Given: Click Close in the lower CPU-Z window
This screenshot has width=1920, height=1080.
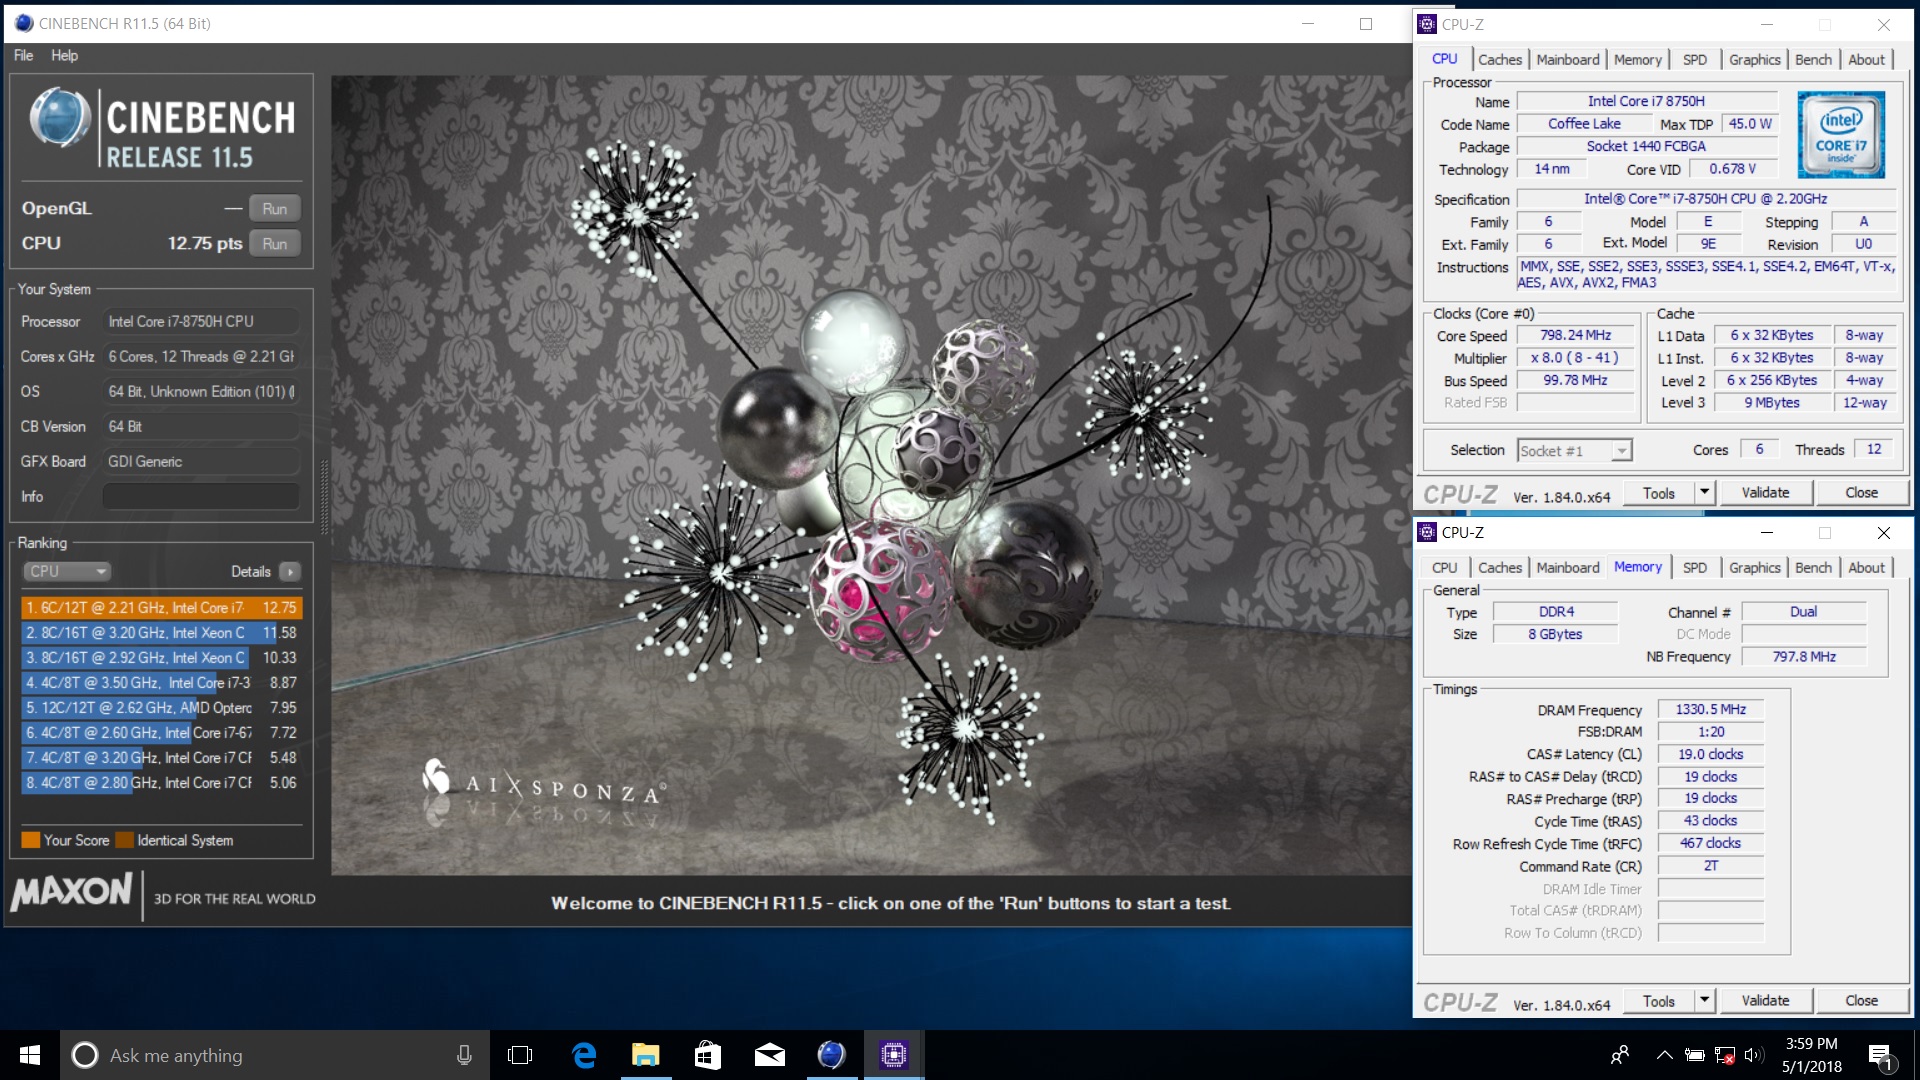Looking at the screenshot, I should coord(1861,1001).
